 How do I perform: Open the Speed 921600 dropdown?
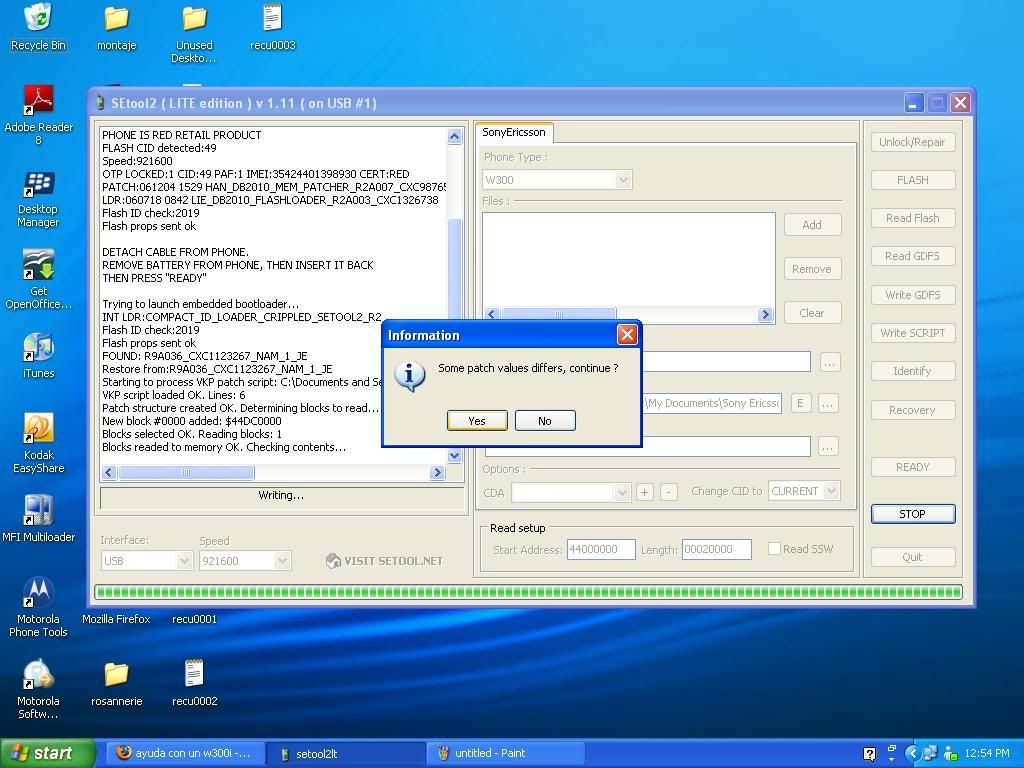click(282, 561)
